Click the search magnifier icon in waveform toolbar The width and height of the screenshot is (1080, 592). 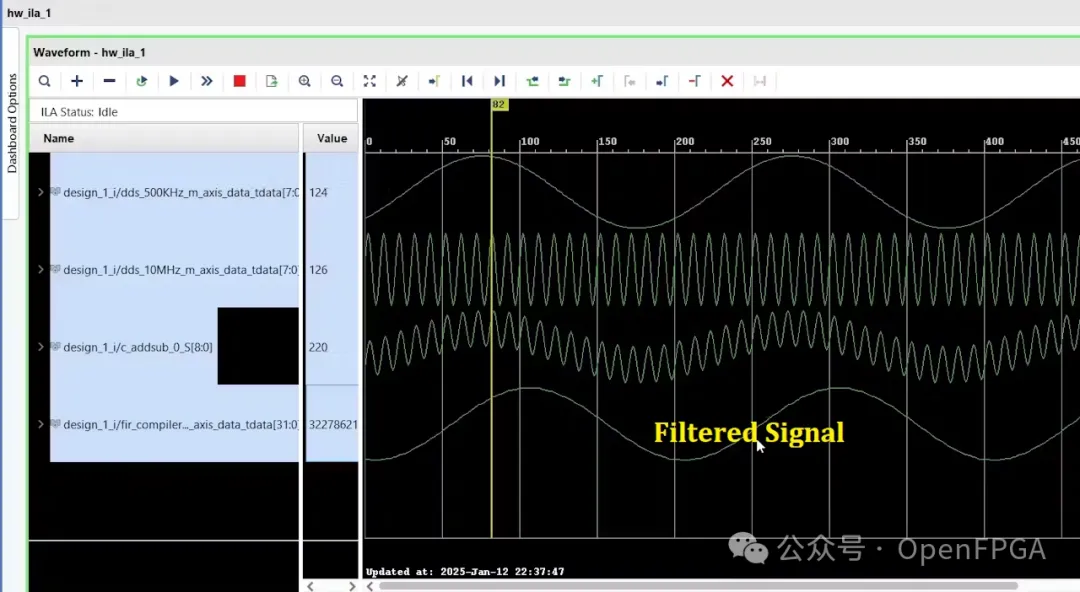(44, 81)
